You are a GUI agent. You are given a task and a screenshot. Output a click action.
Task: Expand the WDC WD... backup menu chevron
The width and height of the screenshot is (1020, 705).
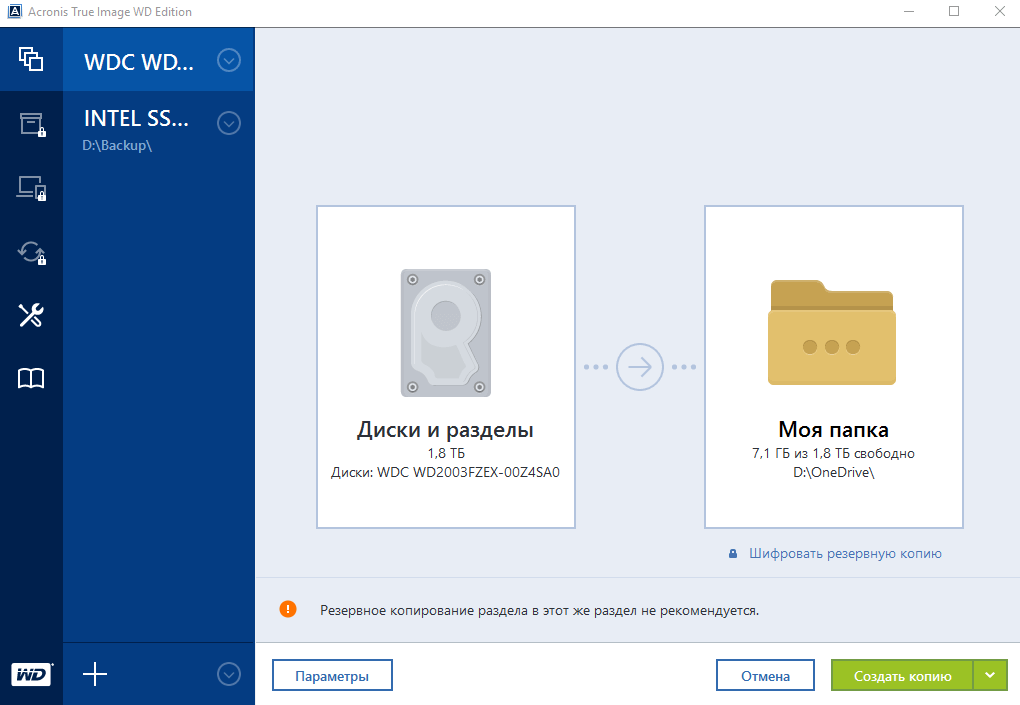[228, 60]
